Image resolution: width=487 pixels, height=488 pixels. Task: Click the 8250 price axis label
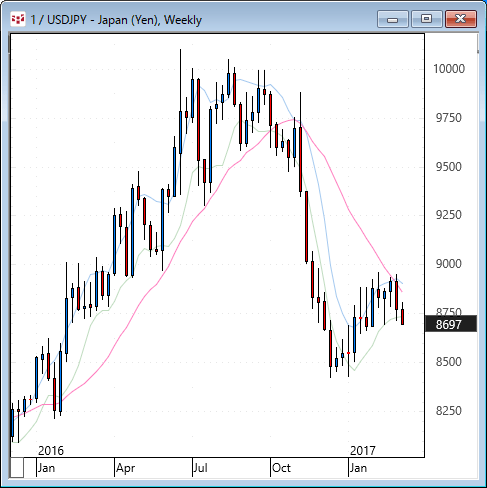(x=449, y=411)
